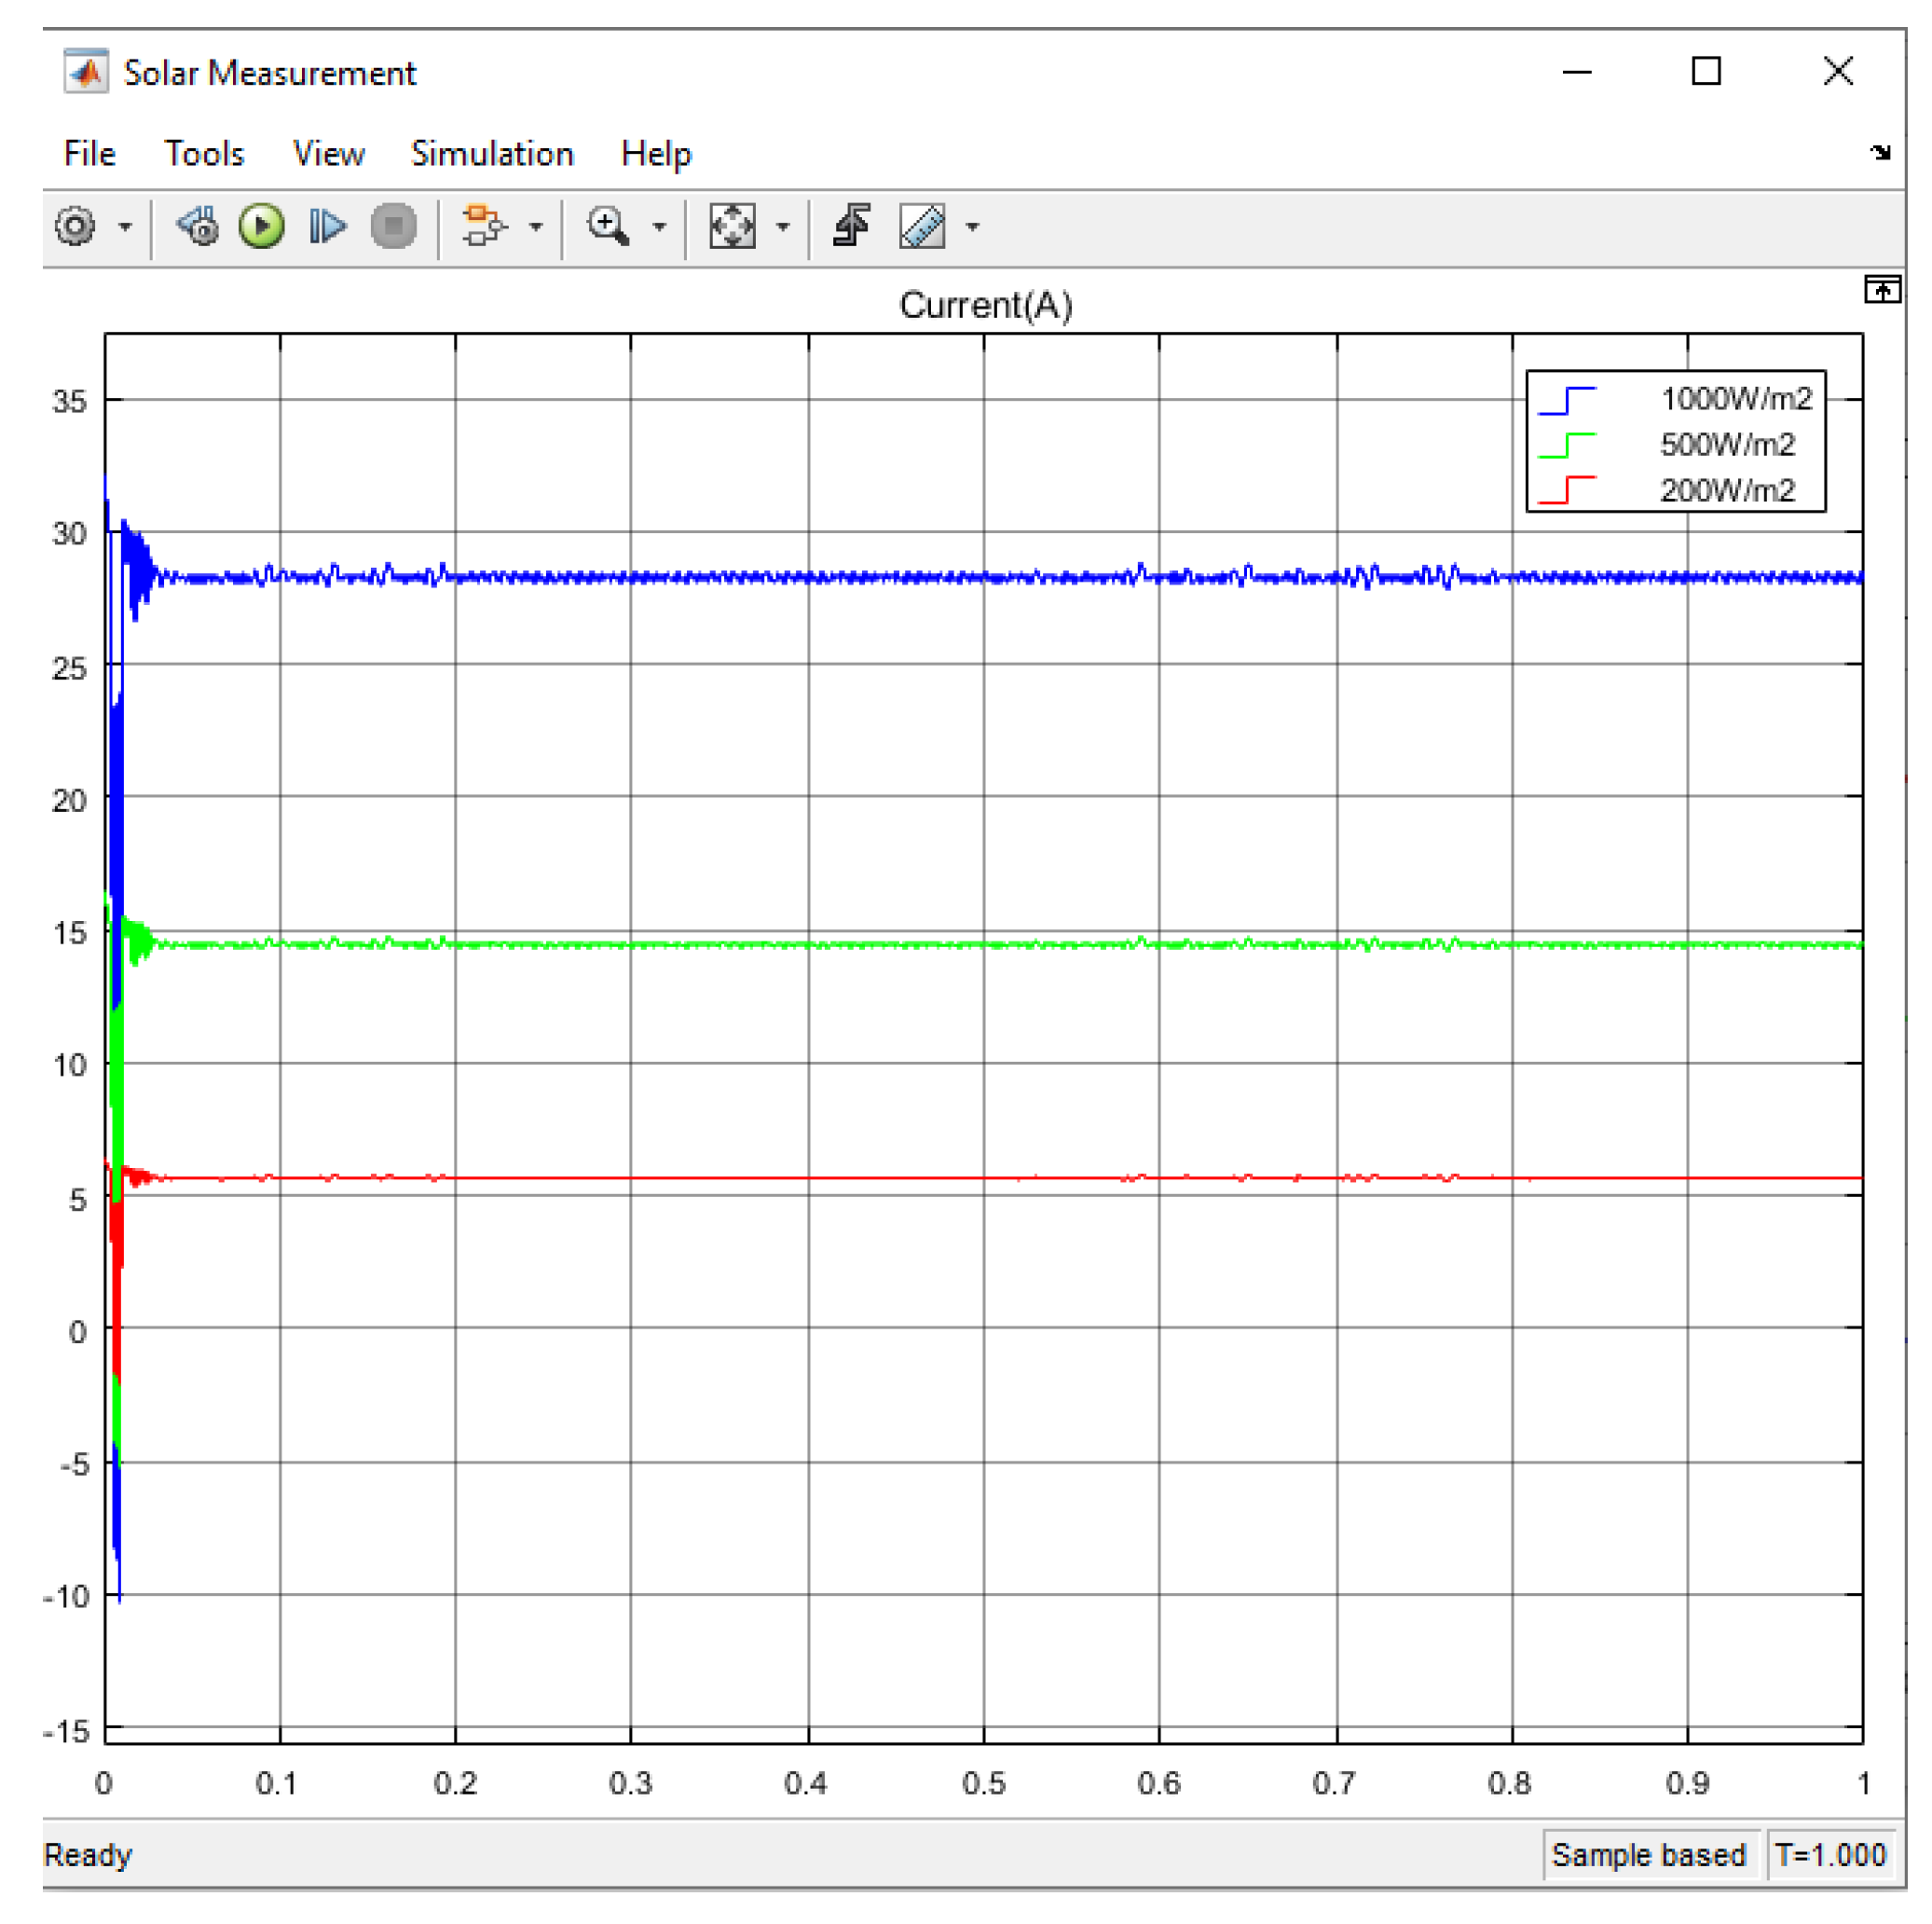Expand dropdown arrow next to scale axes

click(784, 228)
